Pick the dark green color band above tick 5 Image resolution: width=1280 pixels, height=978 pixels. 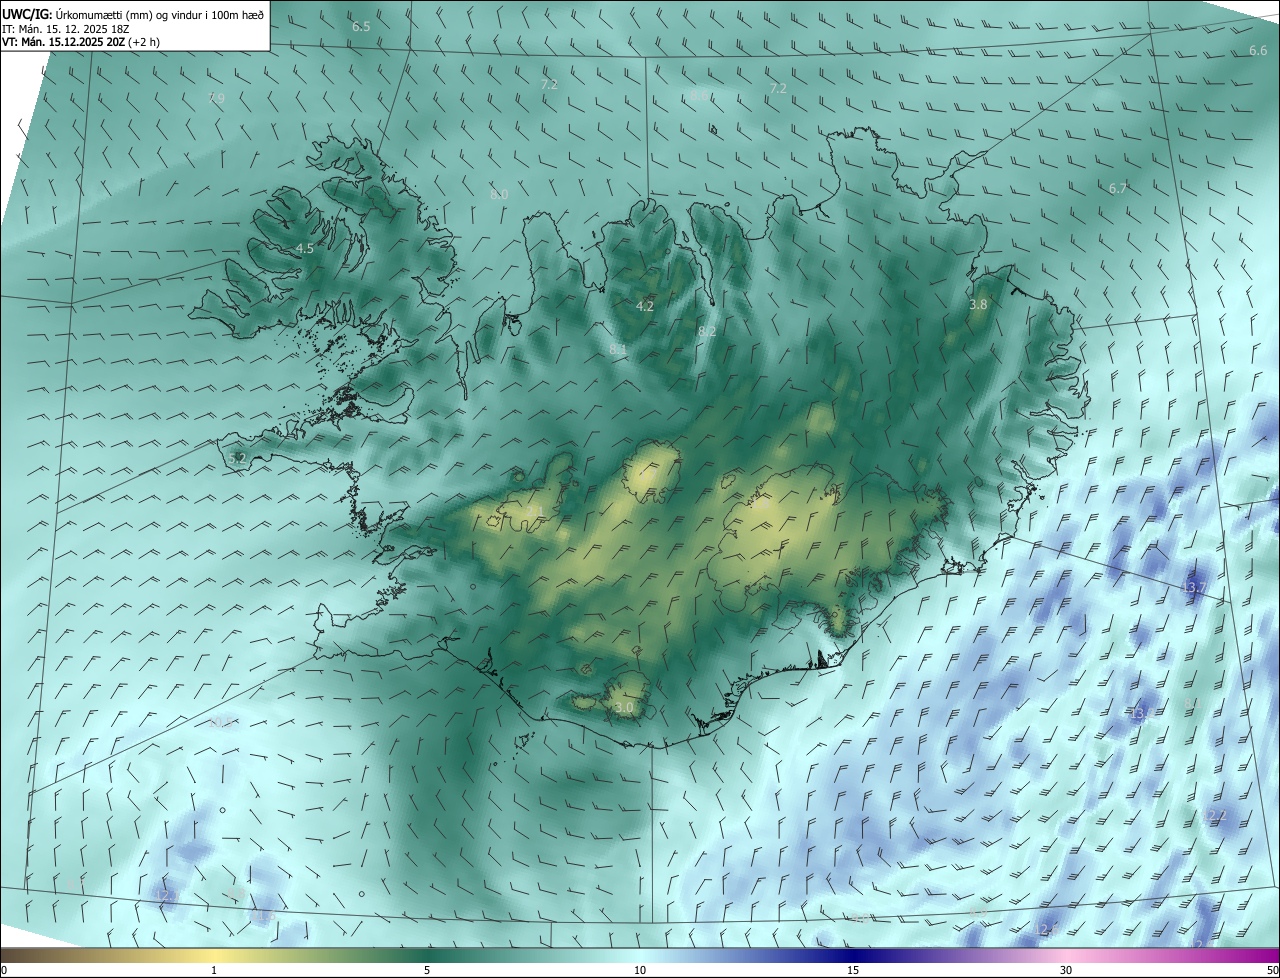[427, 955]
